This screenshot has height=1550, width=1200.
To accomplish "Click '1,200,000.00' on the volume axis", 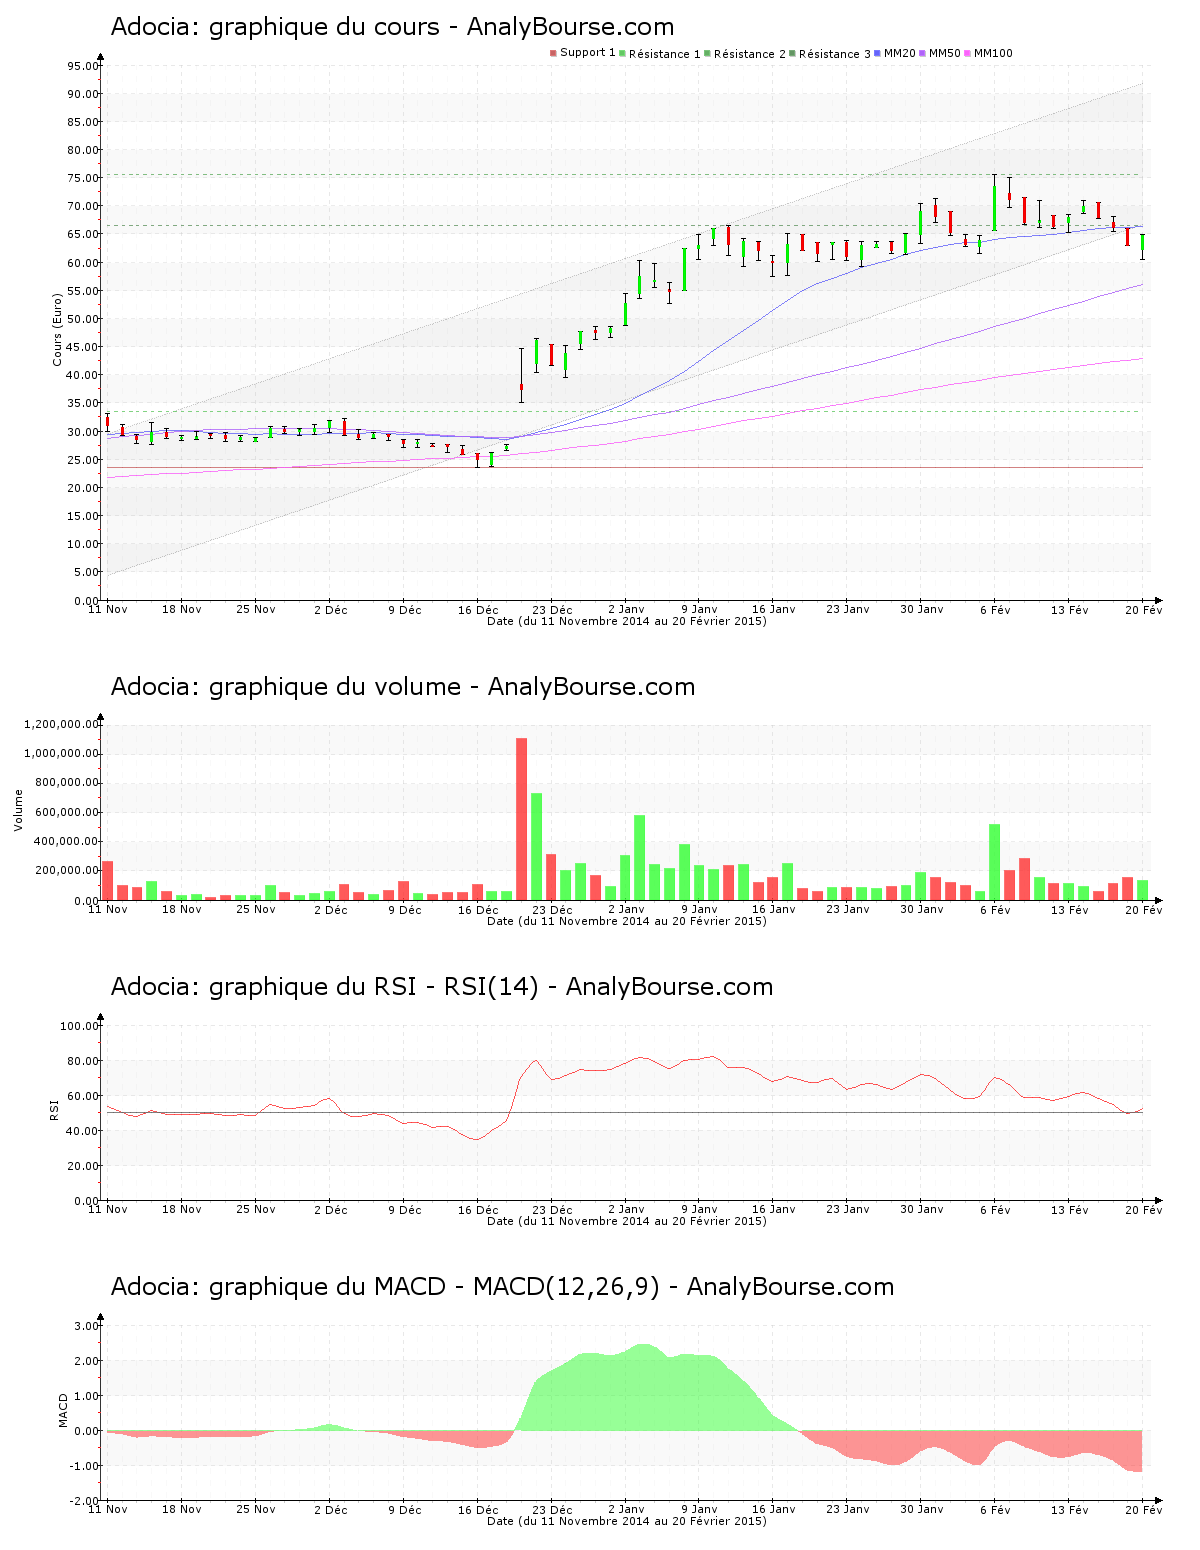I will (63, 724).
